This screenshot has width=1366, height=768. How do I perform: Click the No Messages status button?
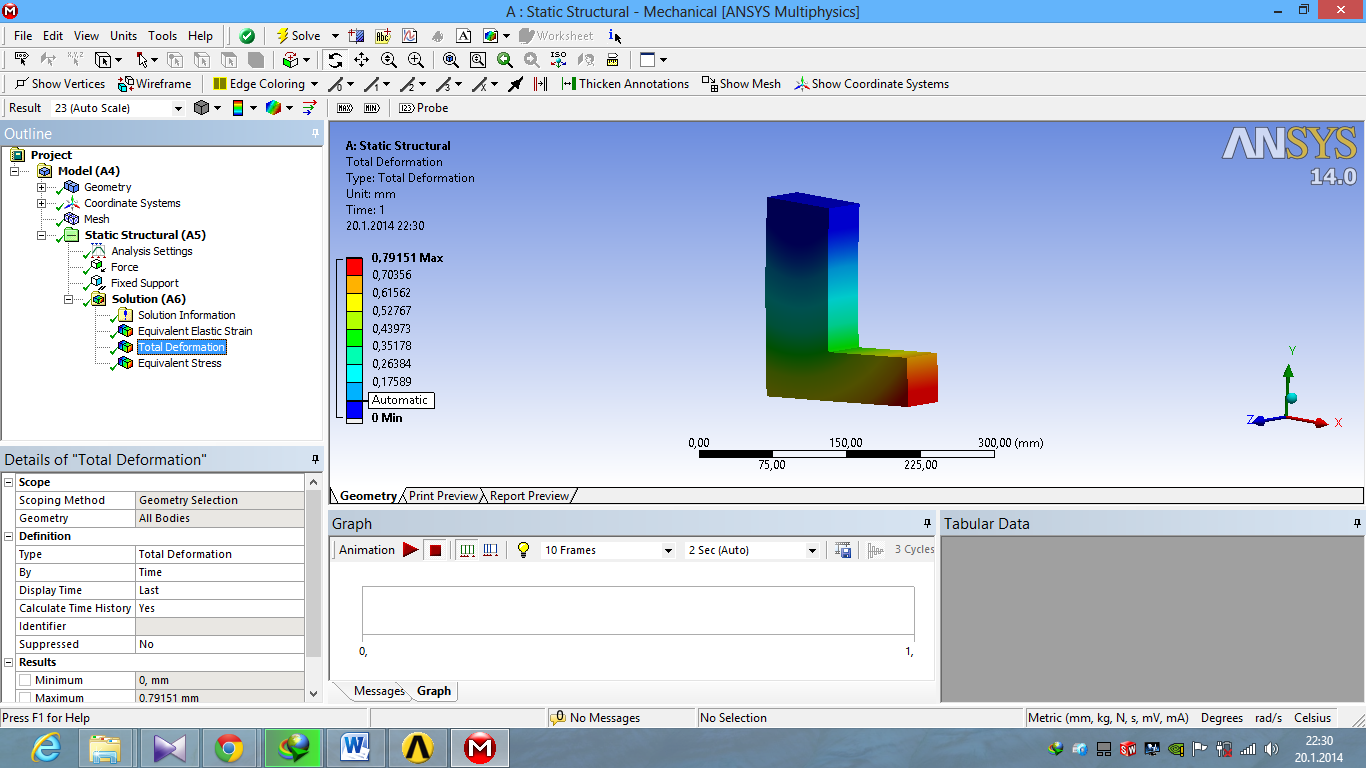click(x=596, y=718)
